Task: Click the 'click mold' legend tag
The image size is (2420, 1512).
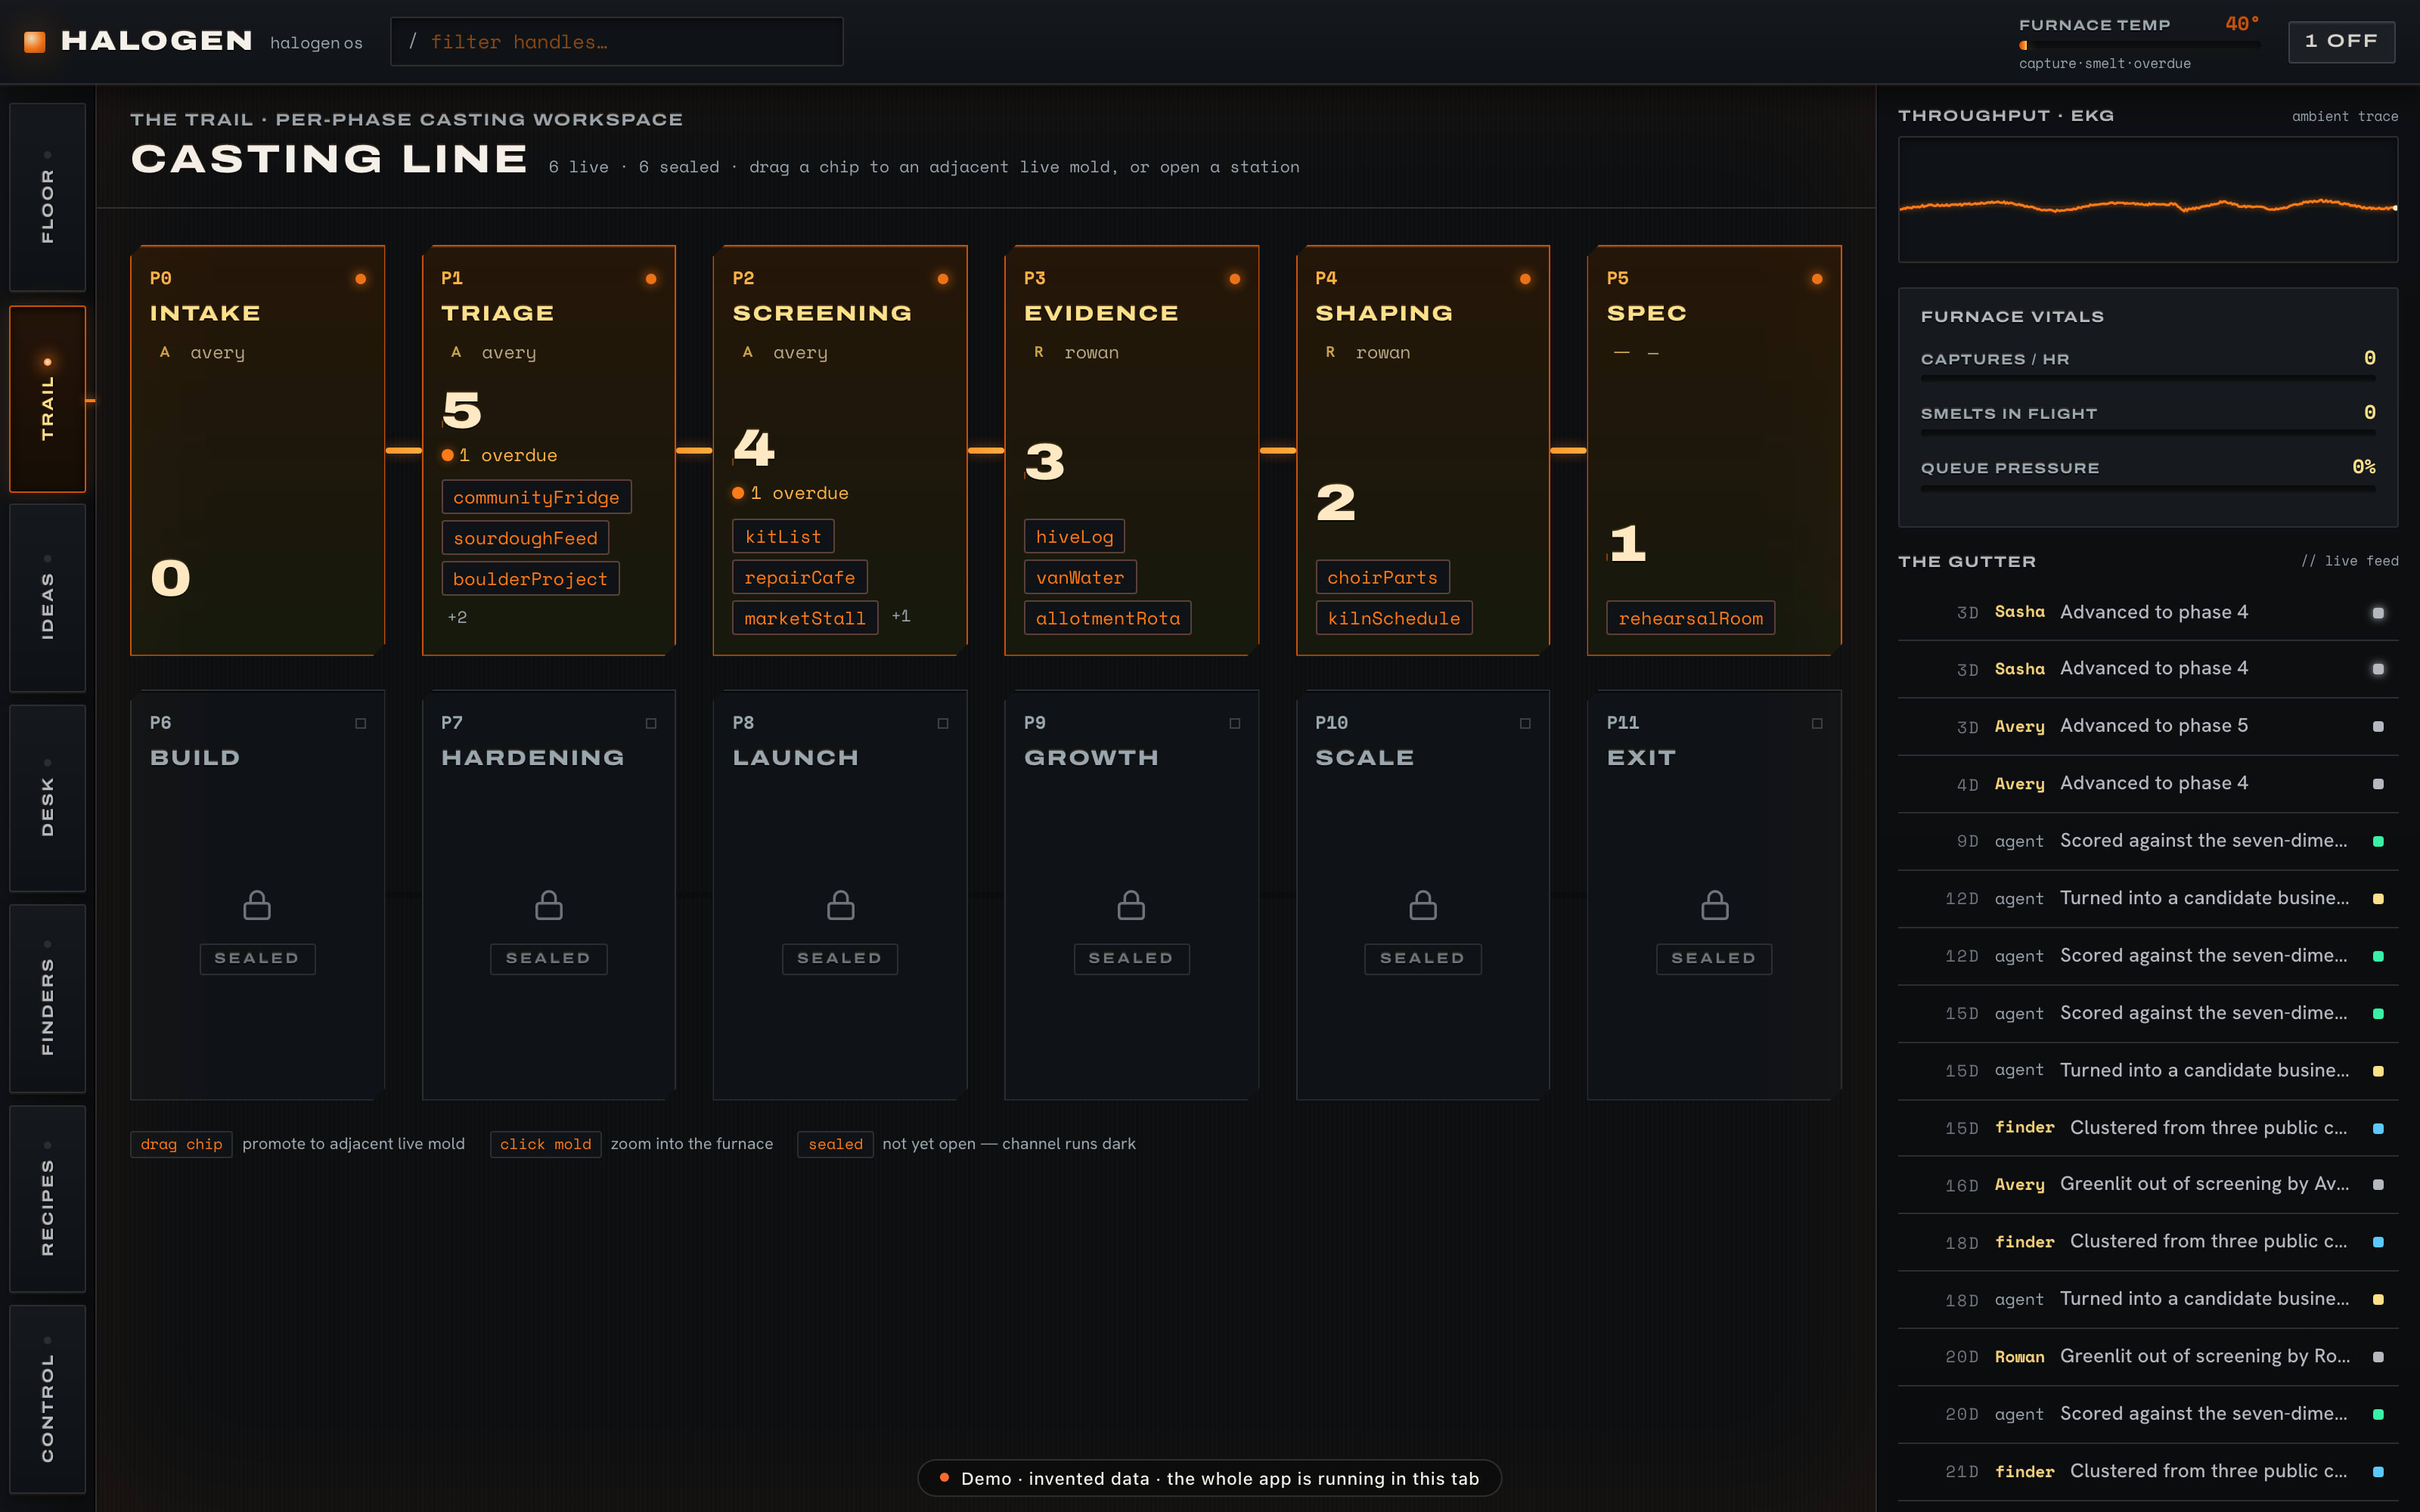Action: click(x=545, y=1144)
